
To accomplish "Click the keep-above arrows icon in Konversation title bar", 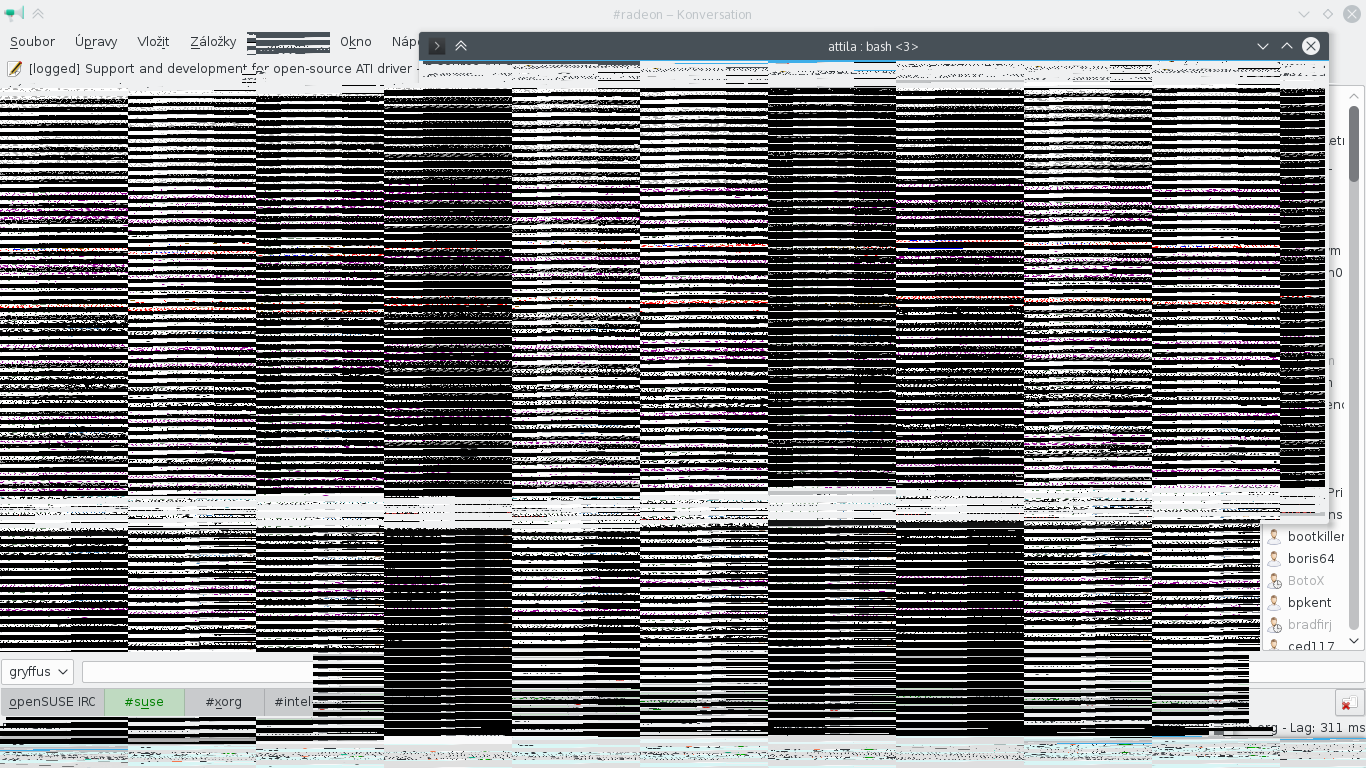I will (38, 14).
